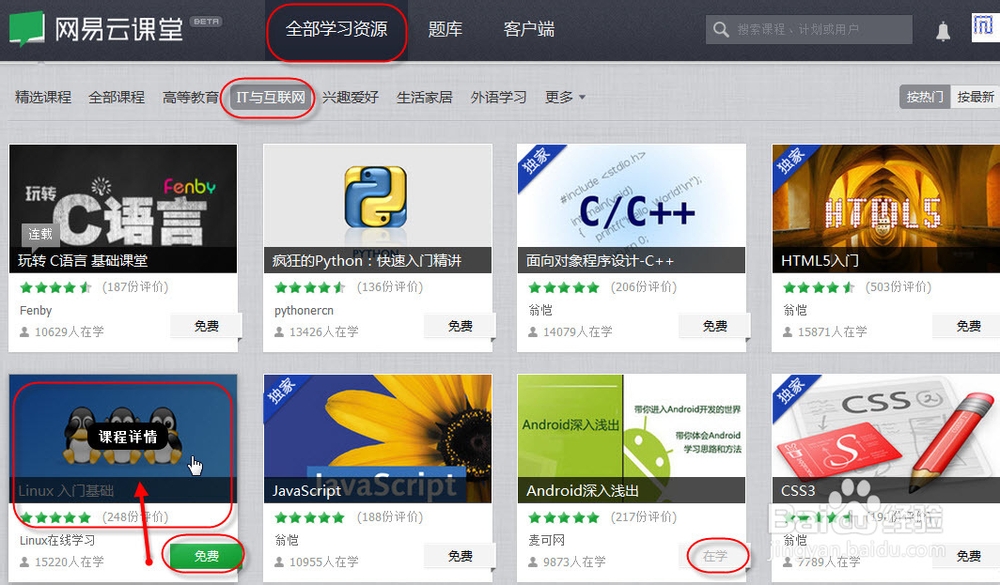Click green 免费 button on Linux course
The image size is (1000, 585).
click(206, 556)
